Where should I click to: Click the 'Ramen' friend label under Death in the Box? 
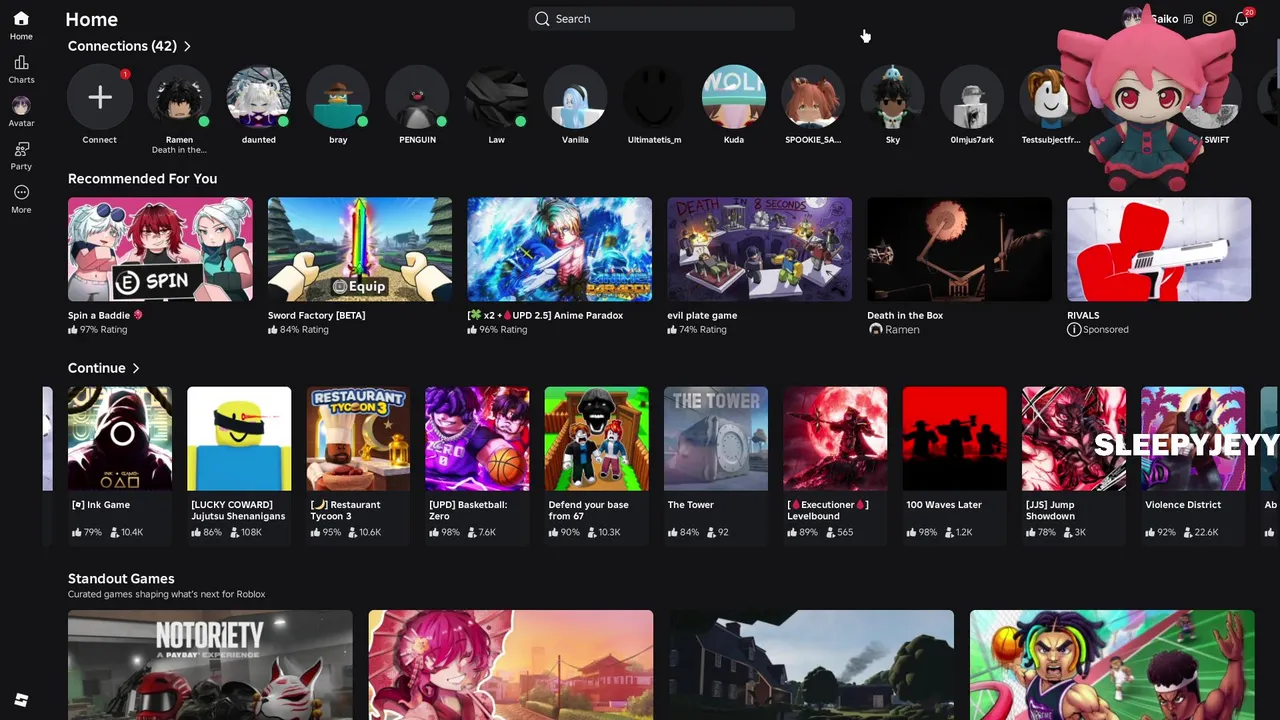click(902, 329)
